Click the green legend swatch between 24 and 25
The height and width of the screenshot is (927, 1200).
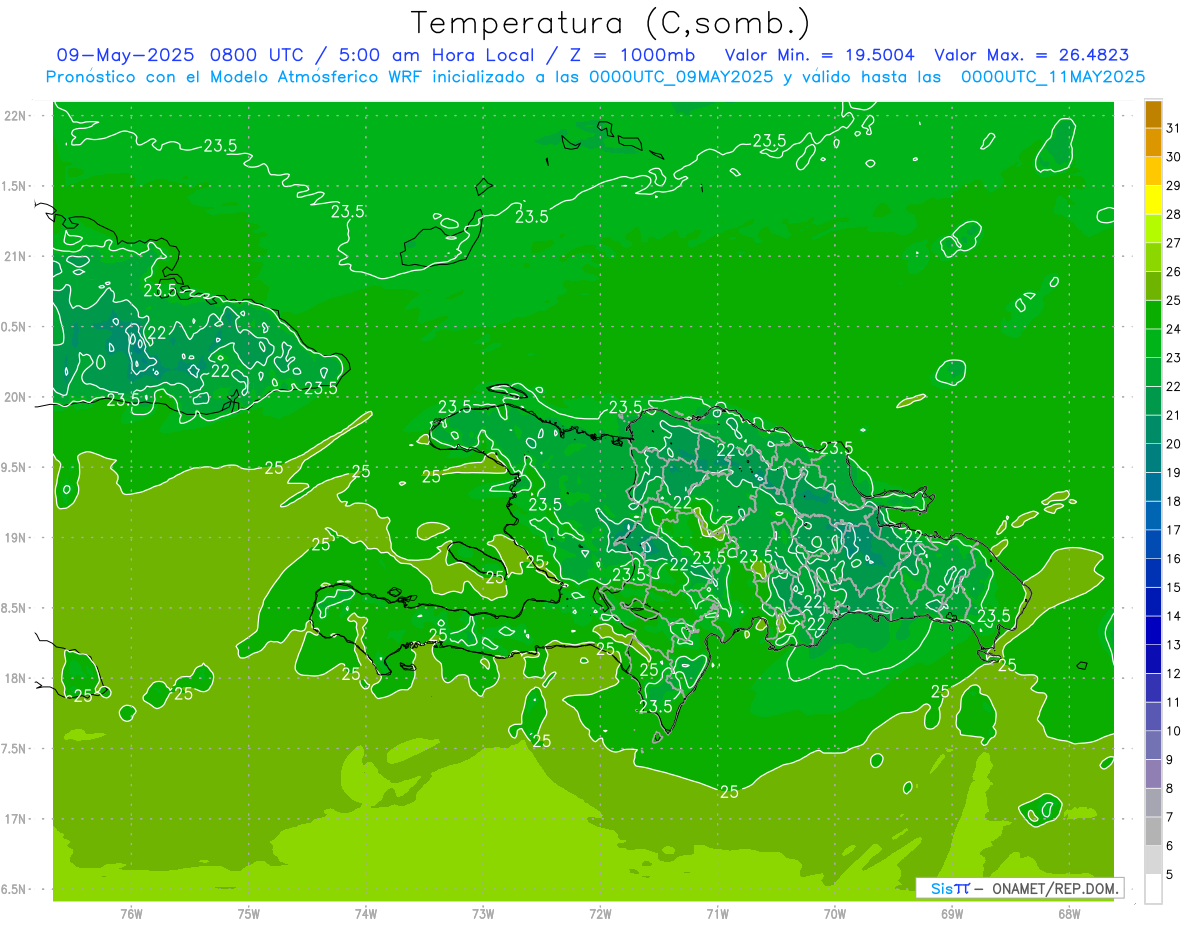point(1153,315)
